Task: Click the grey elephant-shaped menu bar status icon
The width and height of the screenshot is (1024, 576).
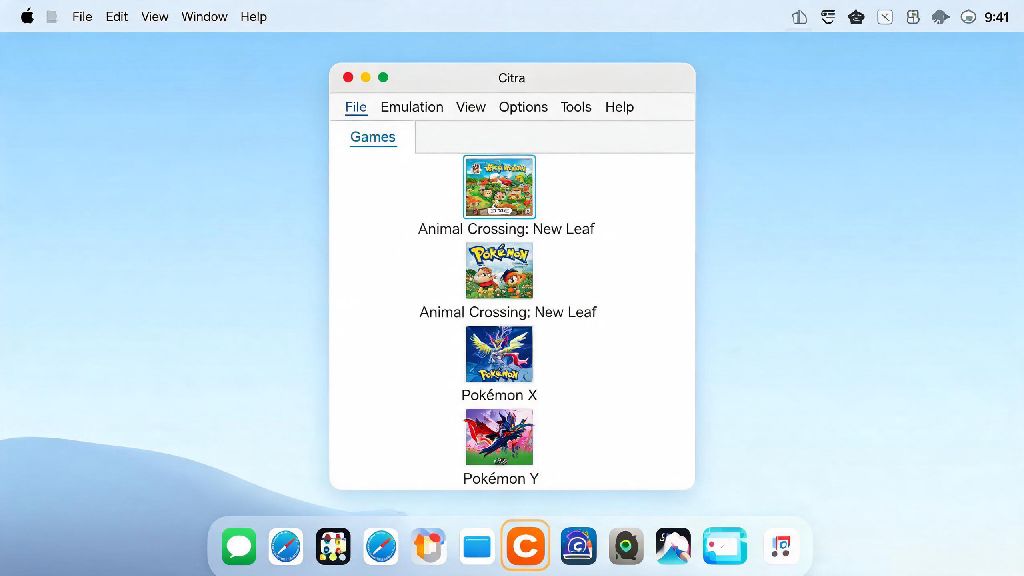Action: tap(940, 17)
